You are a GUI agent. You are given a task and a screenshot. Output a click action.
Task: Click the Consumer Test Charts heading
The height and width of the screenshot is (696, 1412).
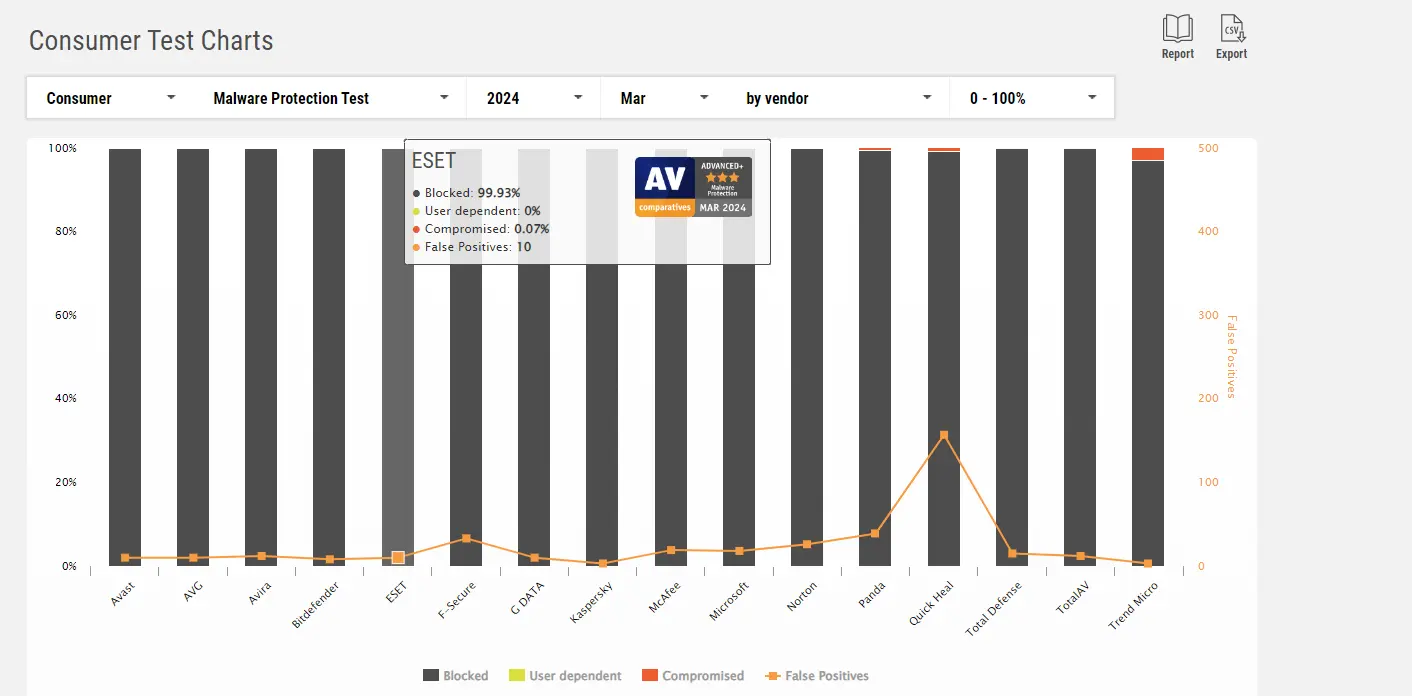point(151,41)
